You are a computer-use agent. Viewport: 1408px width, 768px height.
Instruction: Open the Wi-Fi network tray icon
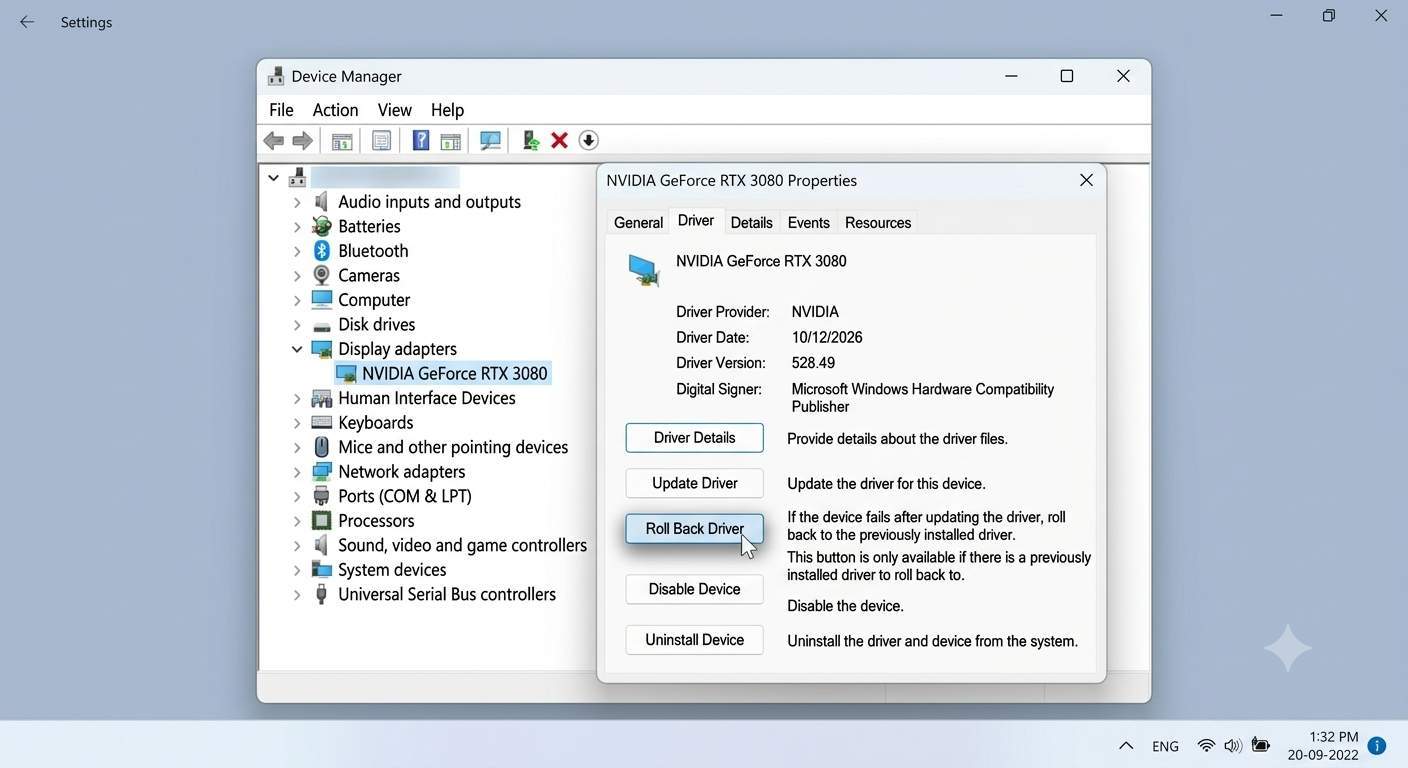pos(1207,746)
